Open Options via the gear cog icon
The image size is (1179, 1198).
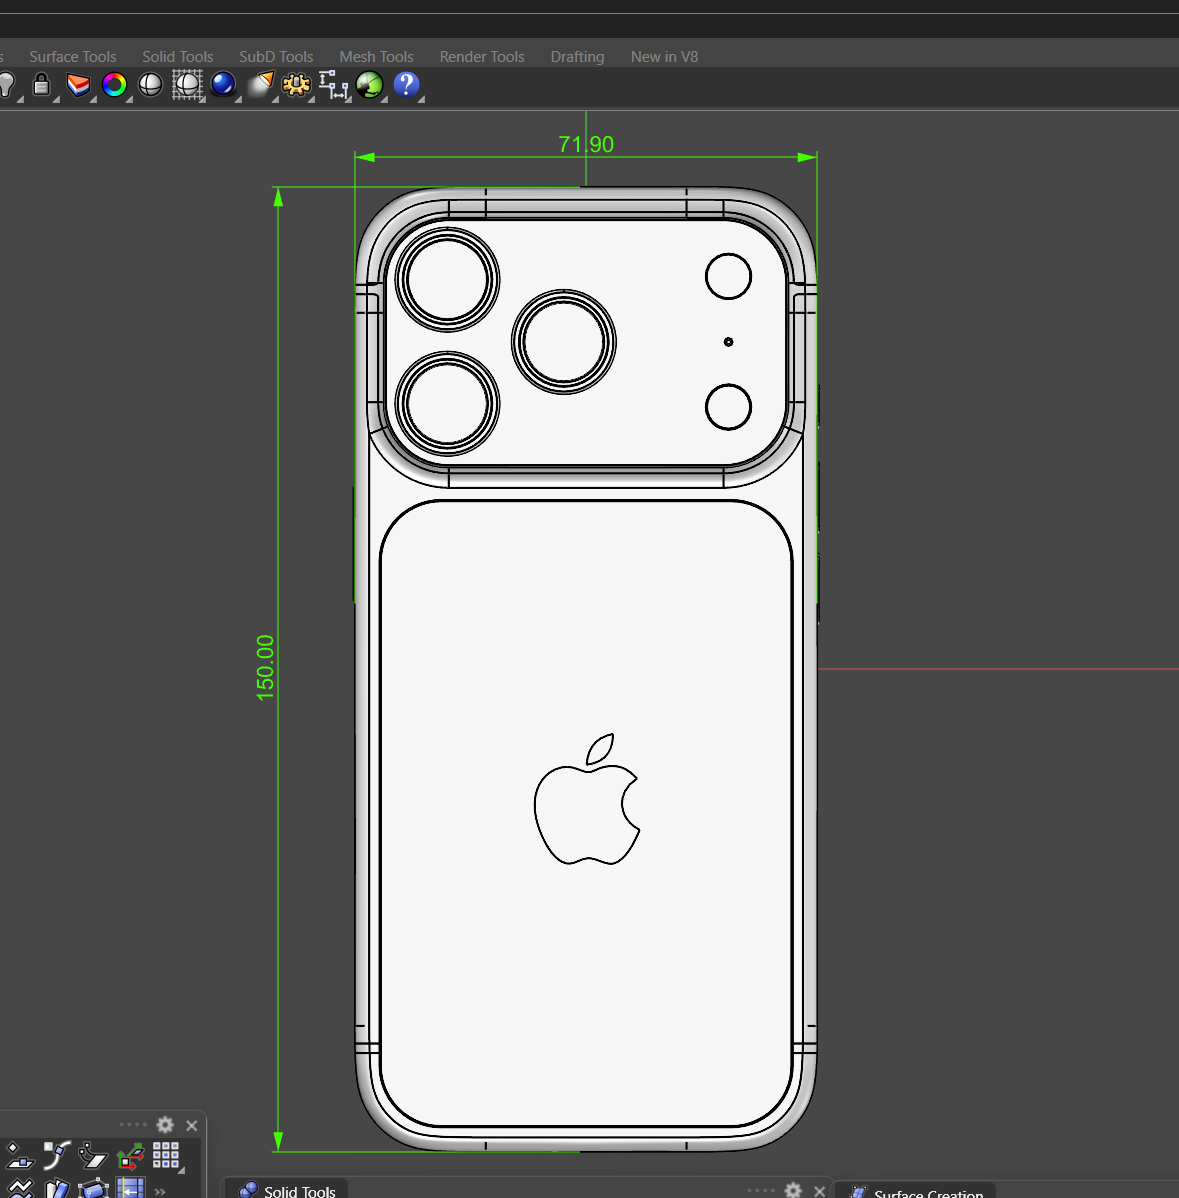[x=296, y=85]
